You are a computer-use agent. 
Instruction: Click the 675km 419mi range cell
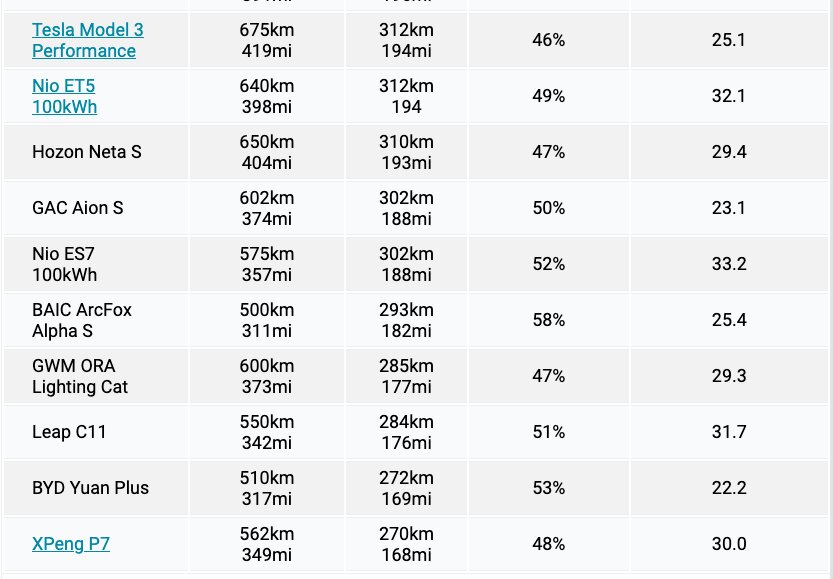267,40
